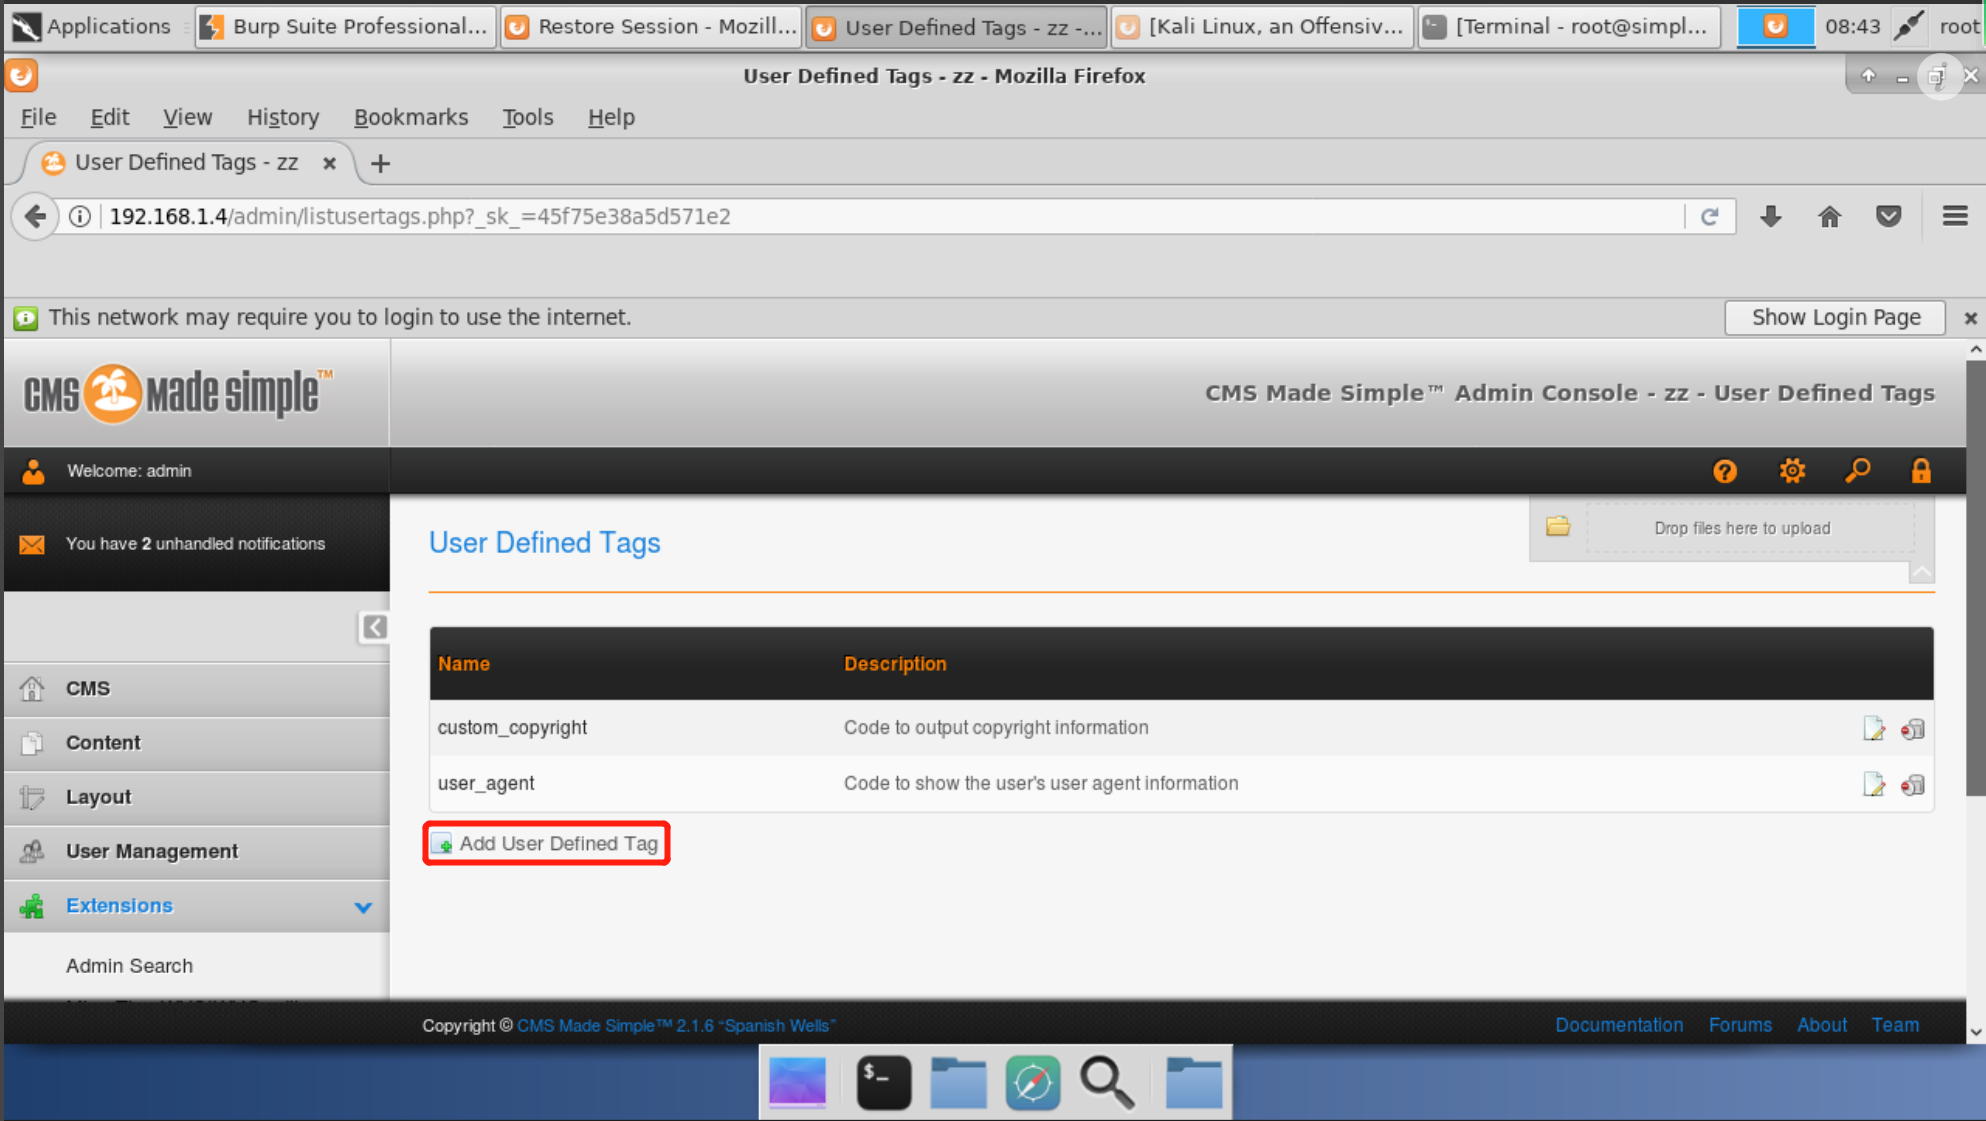Edit the custom_copyright tag

pos(1873,729)
